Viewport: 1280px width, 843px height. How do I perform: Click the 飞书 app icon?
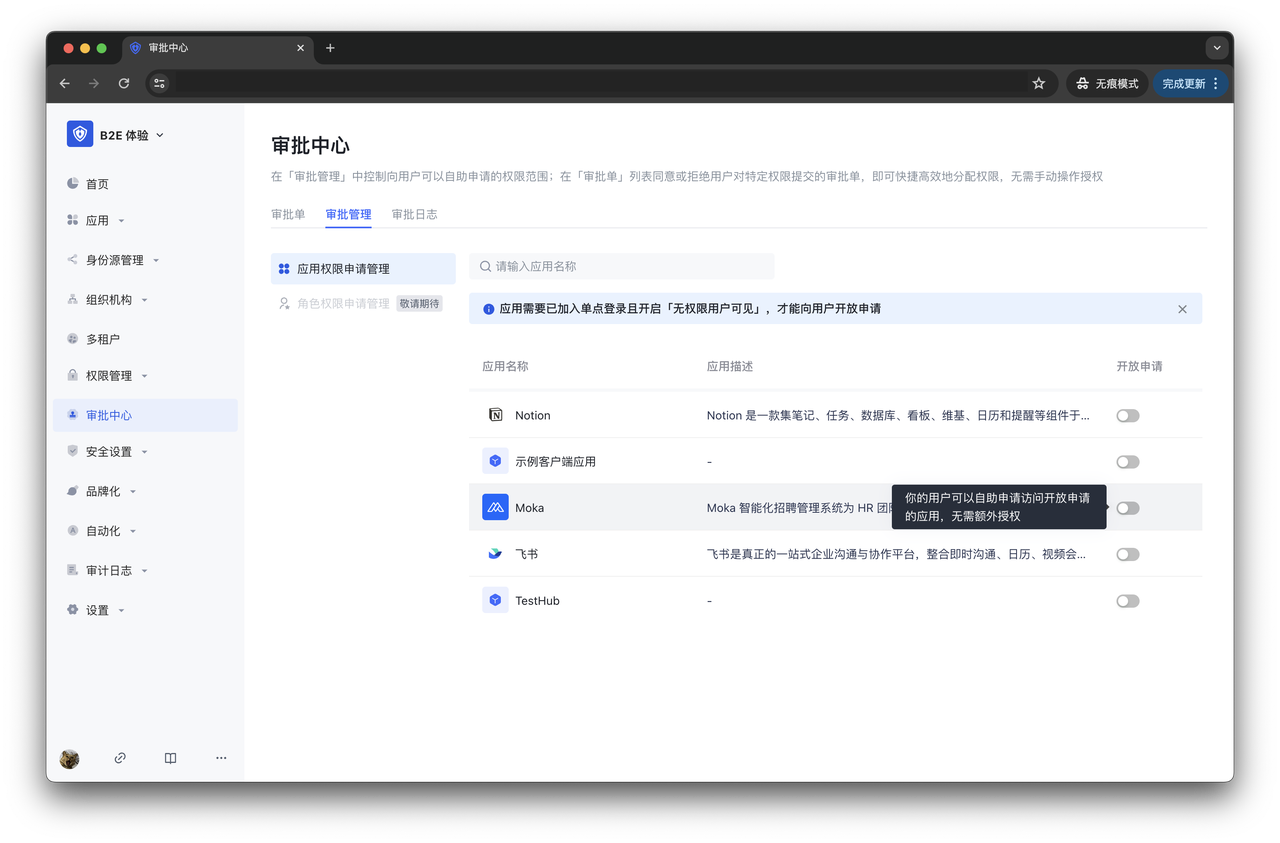495,554
